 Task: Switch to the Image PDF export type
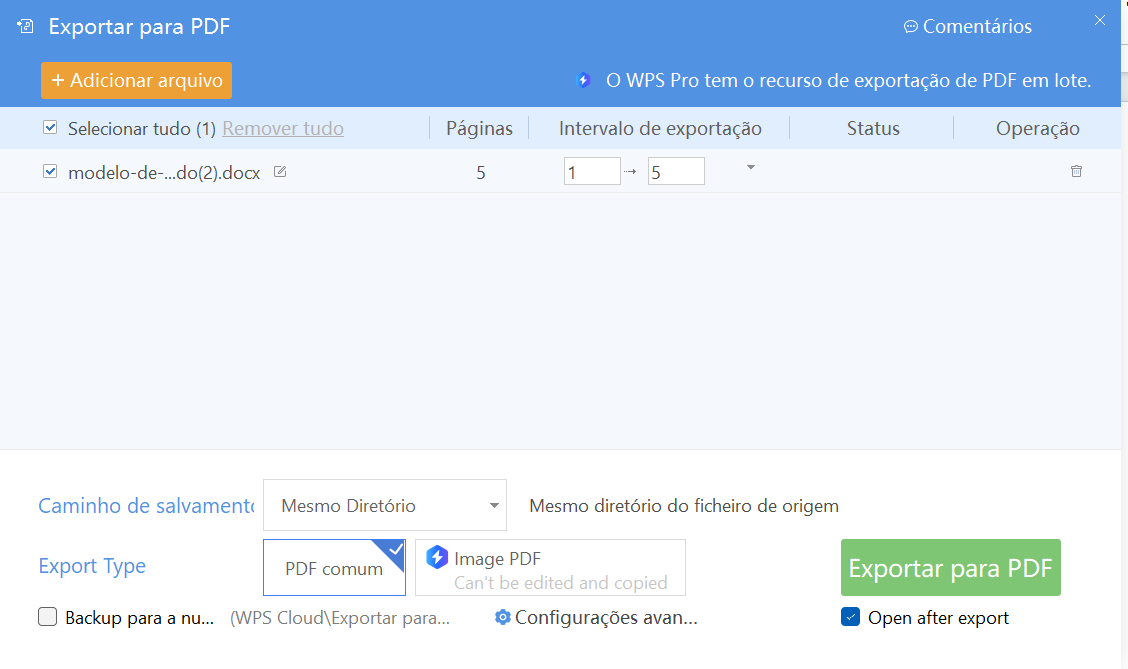(549, 566)
